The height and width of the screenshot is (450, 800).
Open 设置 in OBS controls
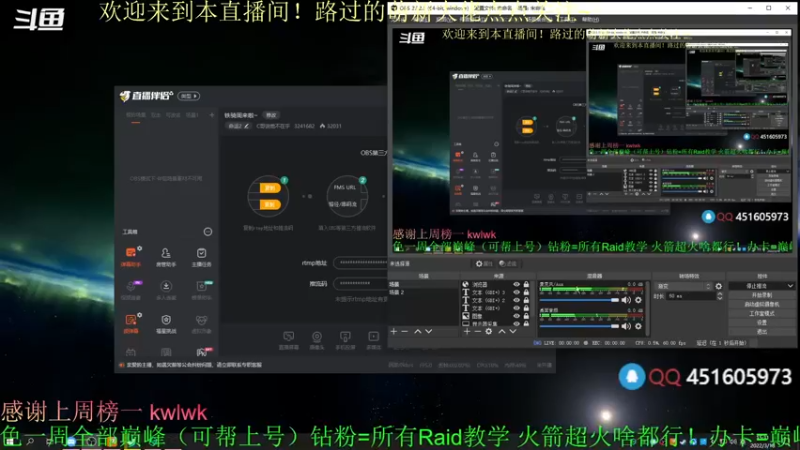click(762, 323)
